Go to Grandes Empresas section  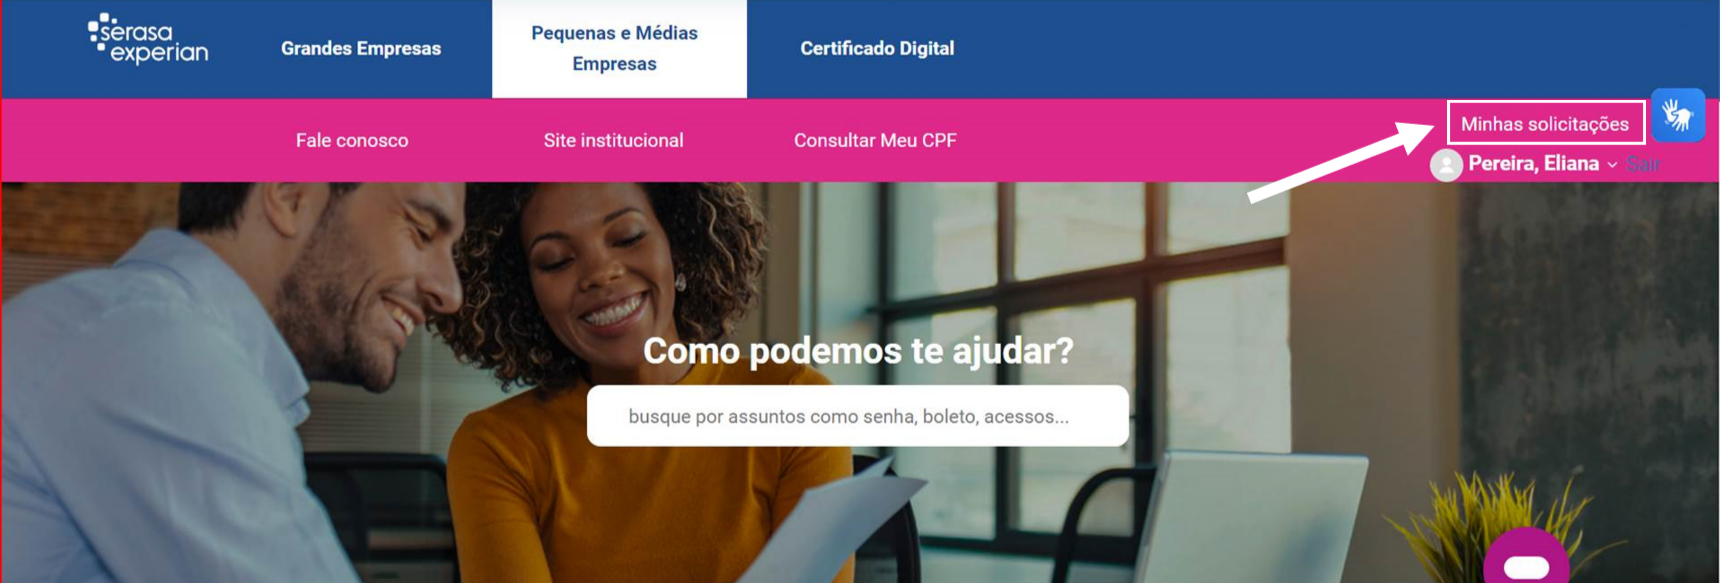coord(361,48)
